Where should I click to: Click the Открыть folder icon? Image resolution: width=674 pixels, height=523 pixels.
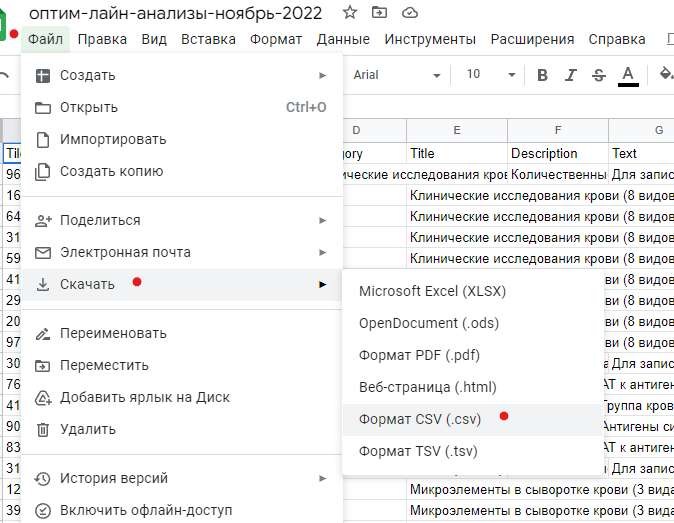pyautogui.click(x=43, y=107)
